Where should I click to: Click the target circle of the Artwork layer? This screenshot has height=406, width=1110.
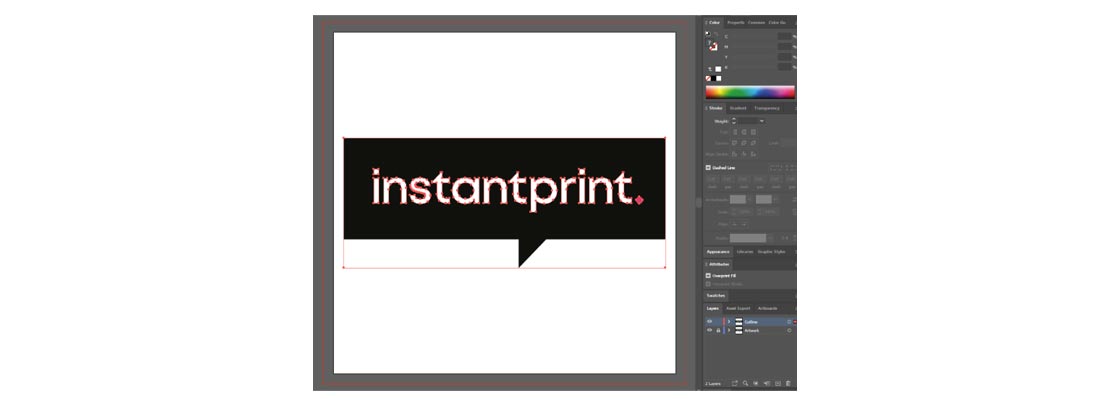(789, 330)
